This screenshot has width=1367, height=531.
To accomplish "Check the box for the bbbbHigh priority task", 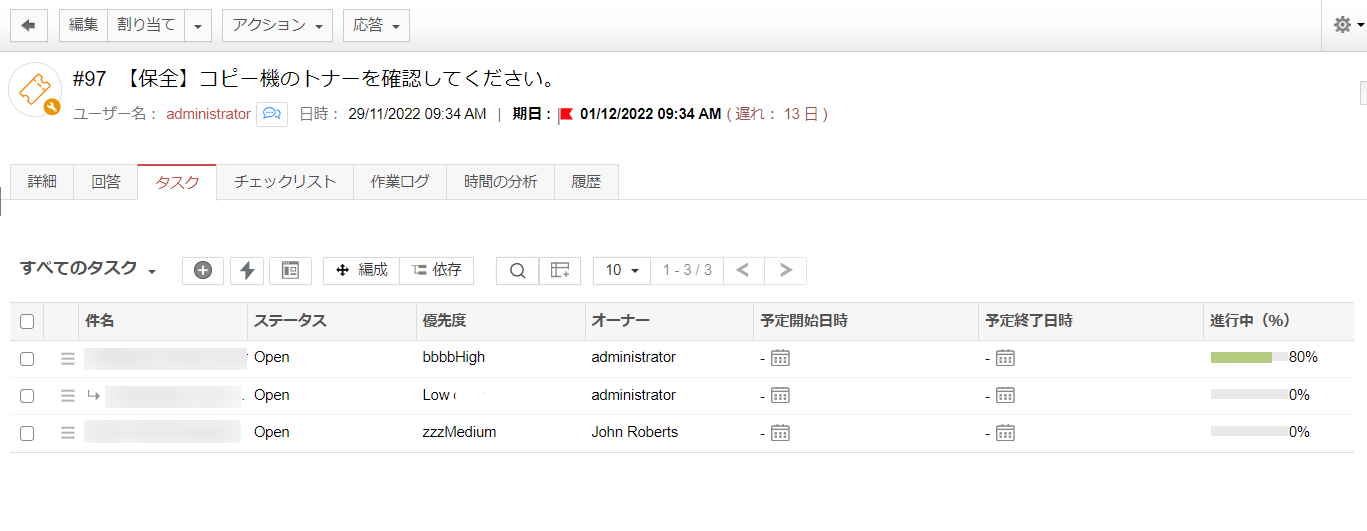I will [x=27, y=358].
